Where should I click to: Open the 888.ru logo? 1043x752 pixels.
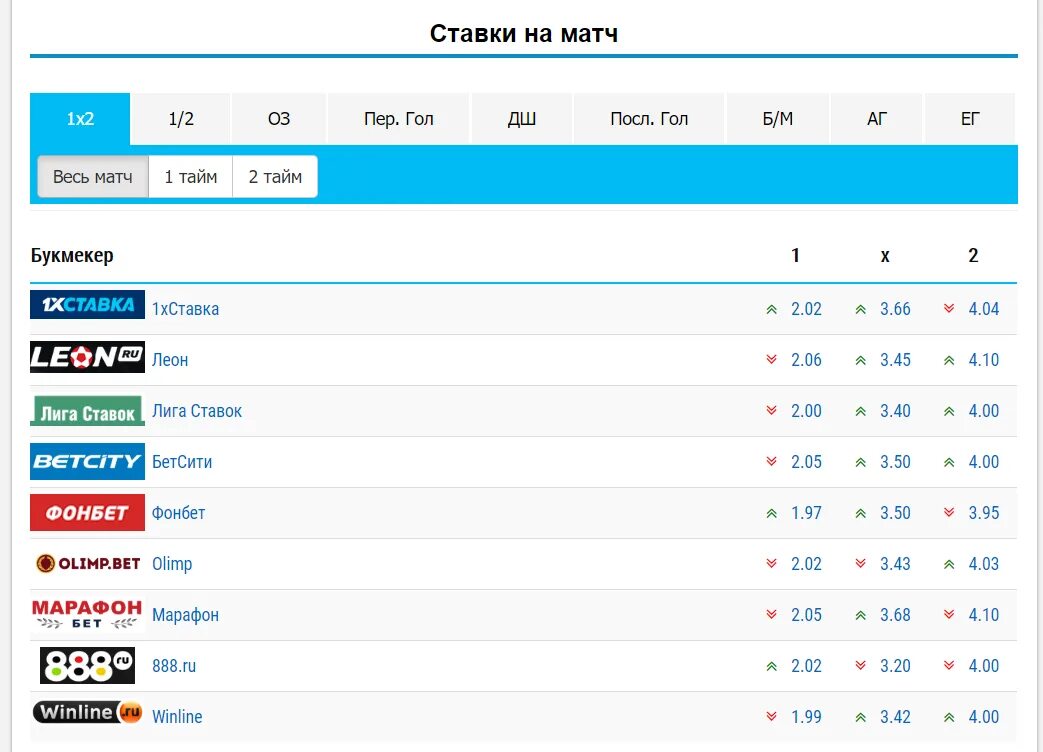[x=87, y=666]
